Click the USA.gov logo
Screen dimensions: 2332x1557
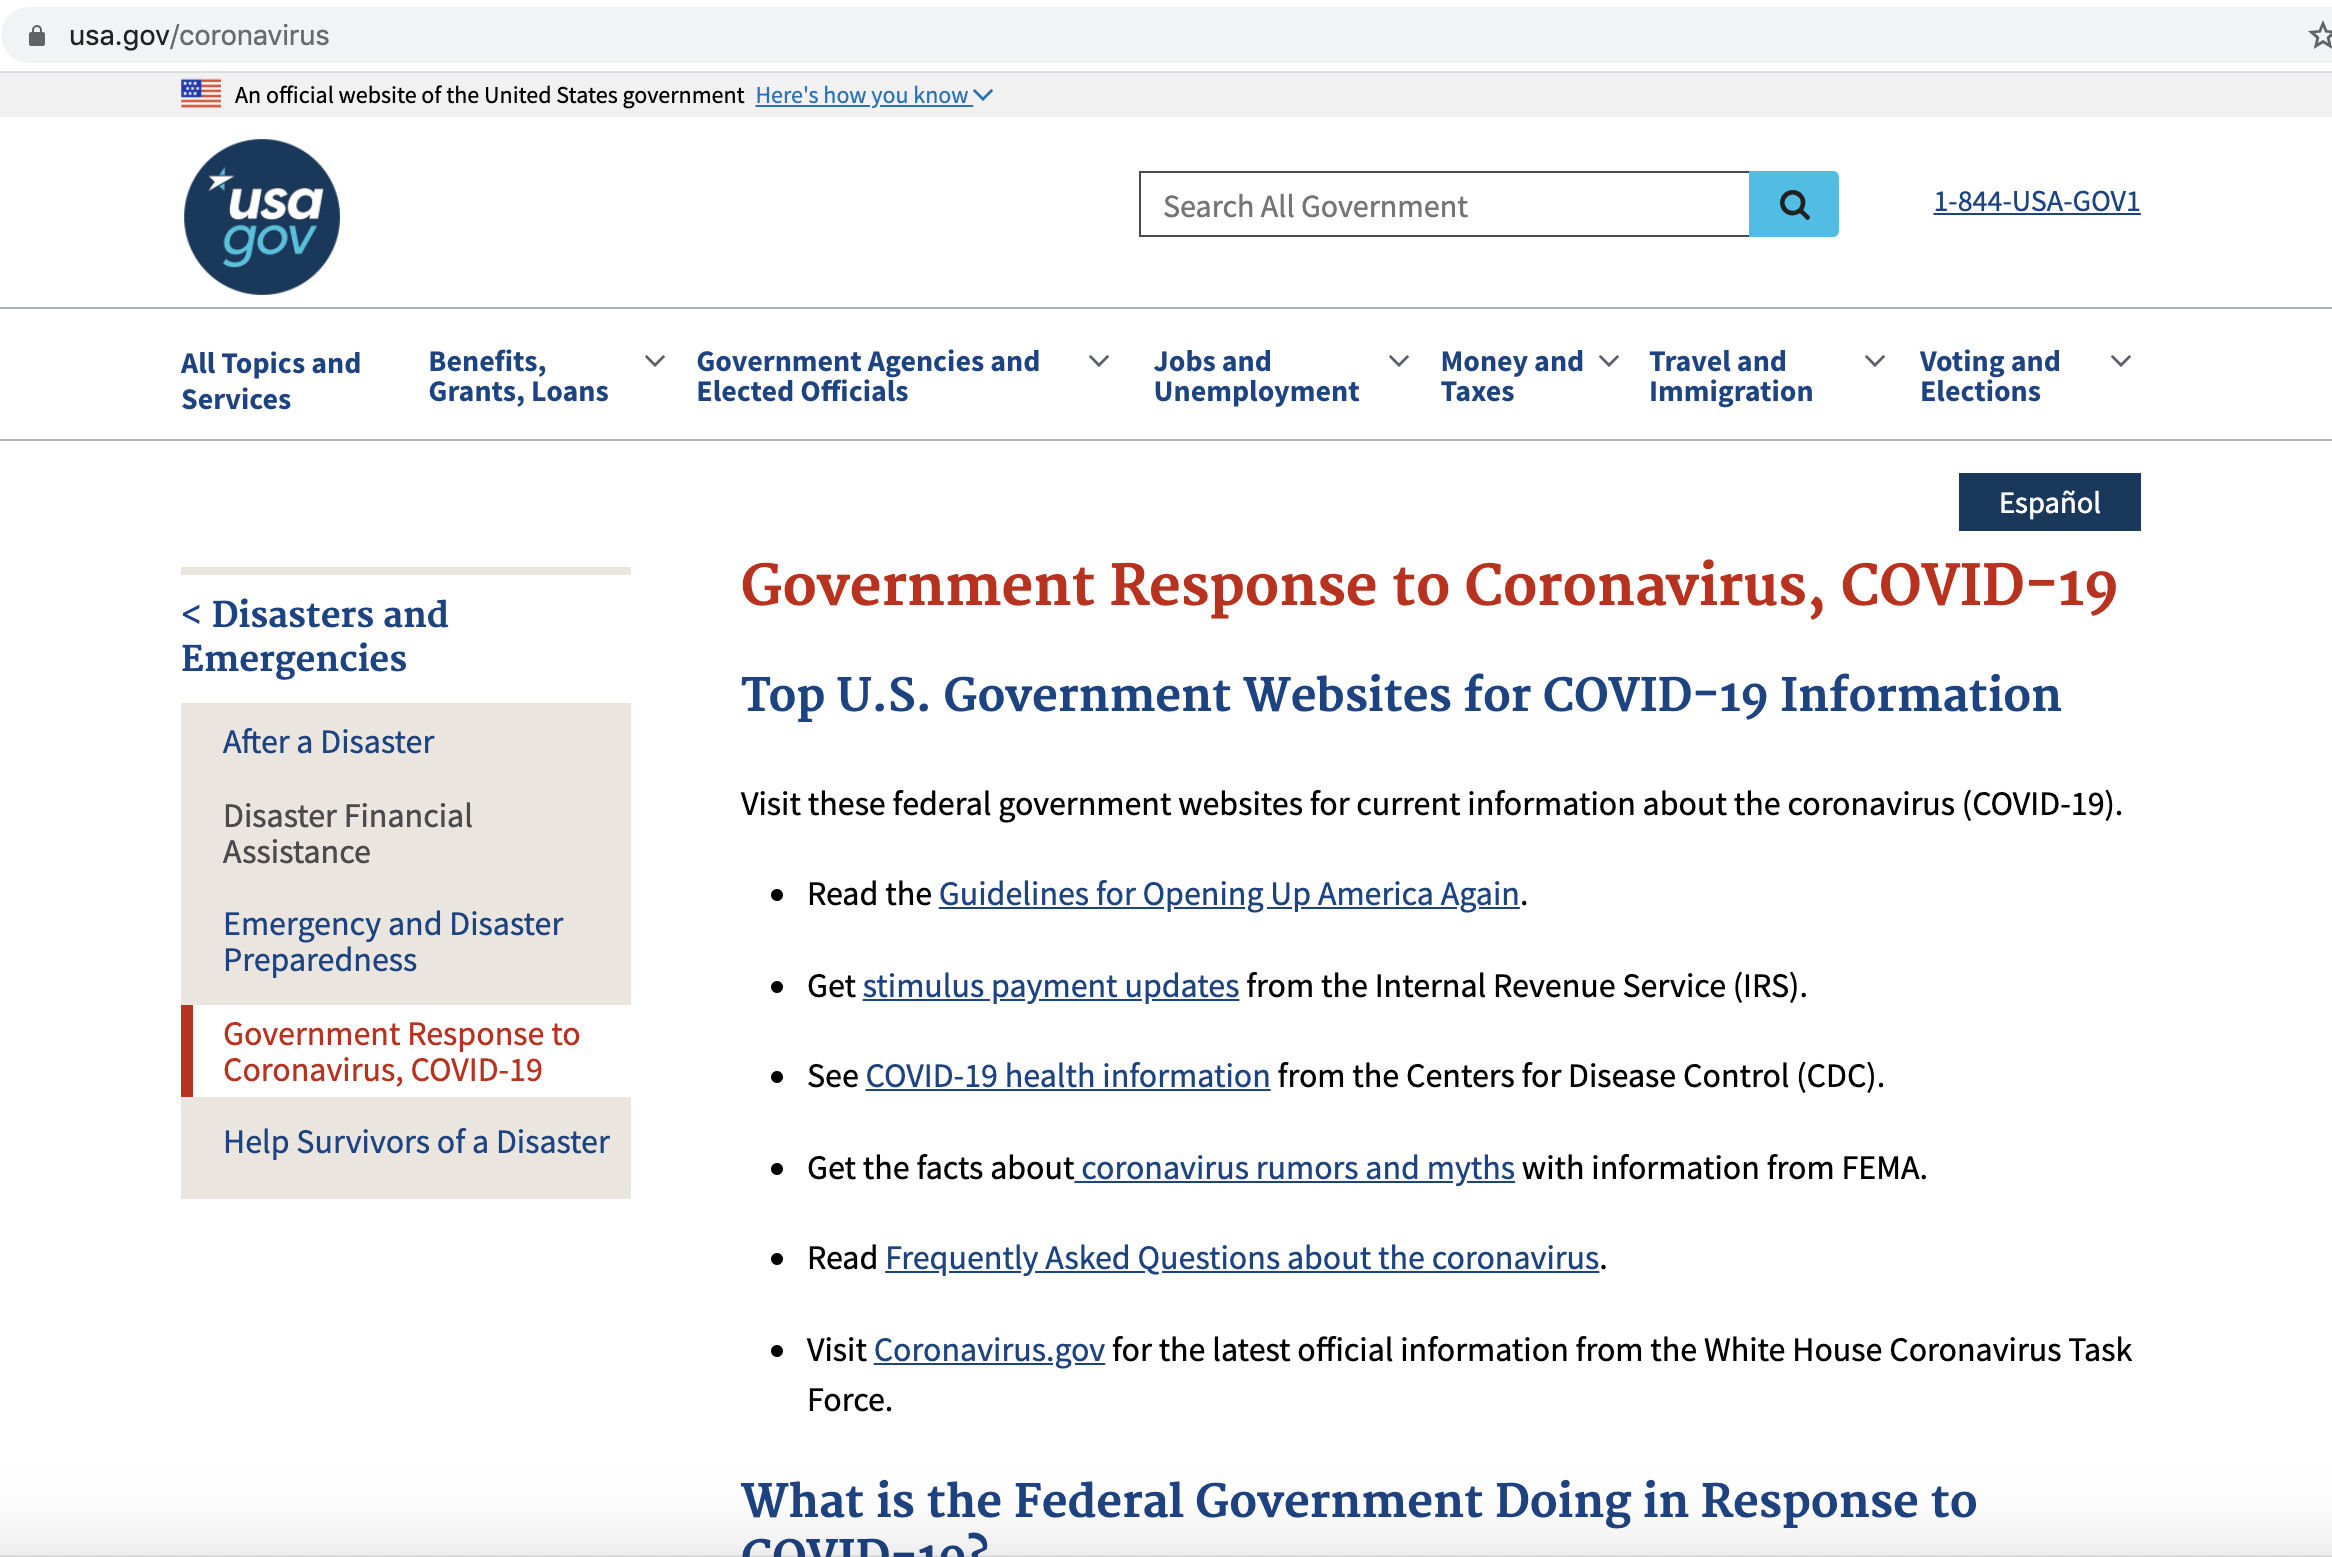[x=261, y=216]
